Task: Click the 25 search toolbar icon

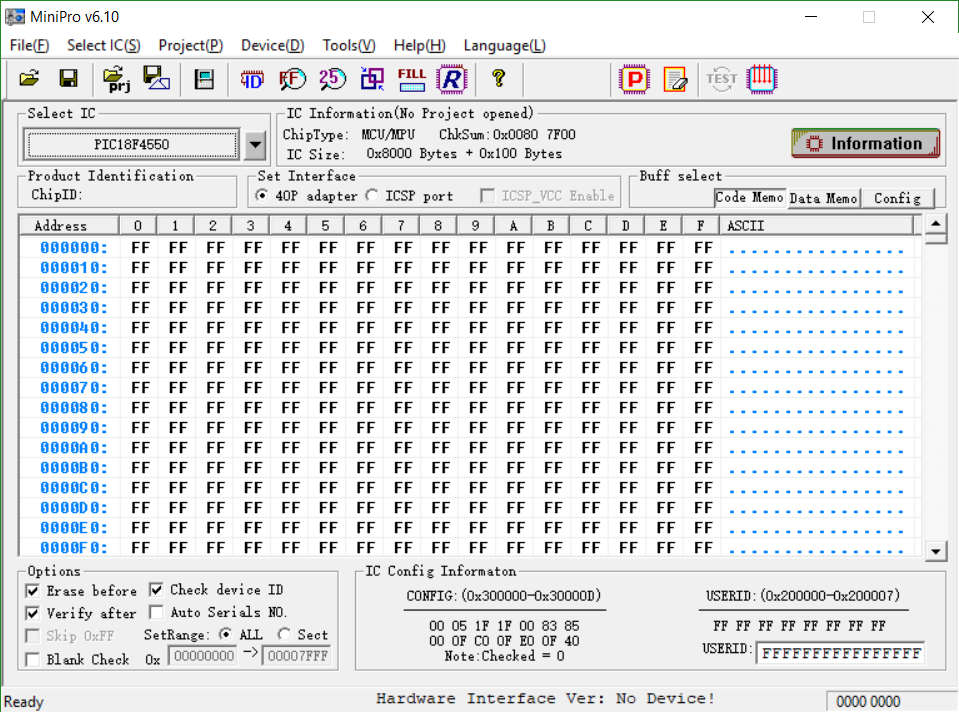Action: point(332,79)
